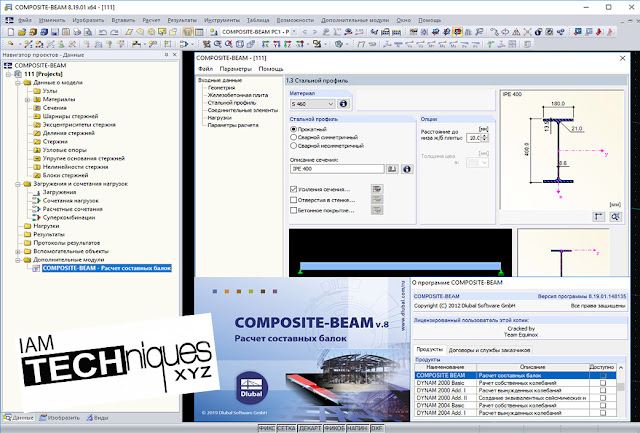This screenshot has height=433, width=640.
Task: Toggle the ДЕКАРТ status bar button
Action: click(310, 429)
